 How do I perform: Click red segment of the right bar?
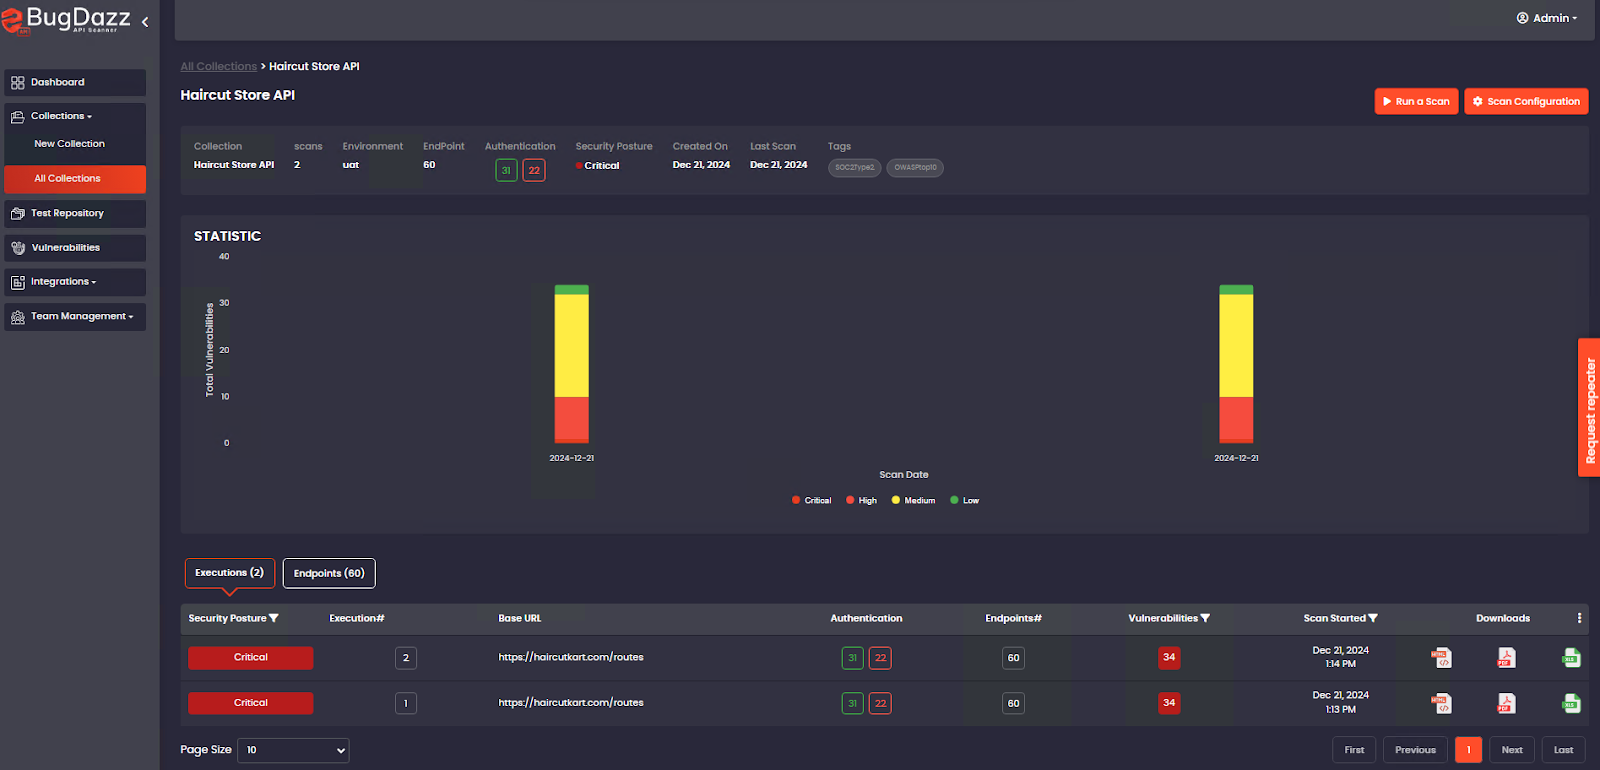[x=1236, y=419]
